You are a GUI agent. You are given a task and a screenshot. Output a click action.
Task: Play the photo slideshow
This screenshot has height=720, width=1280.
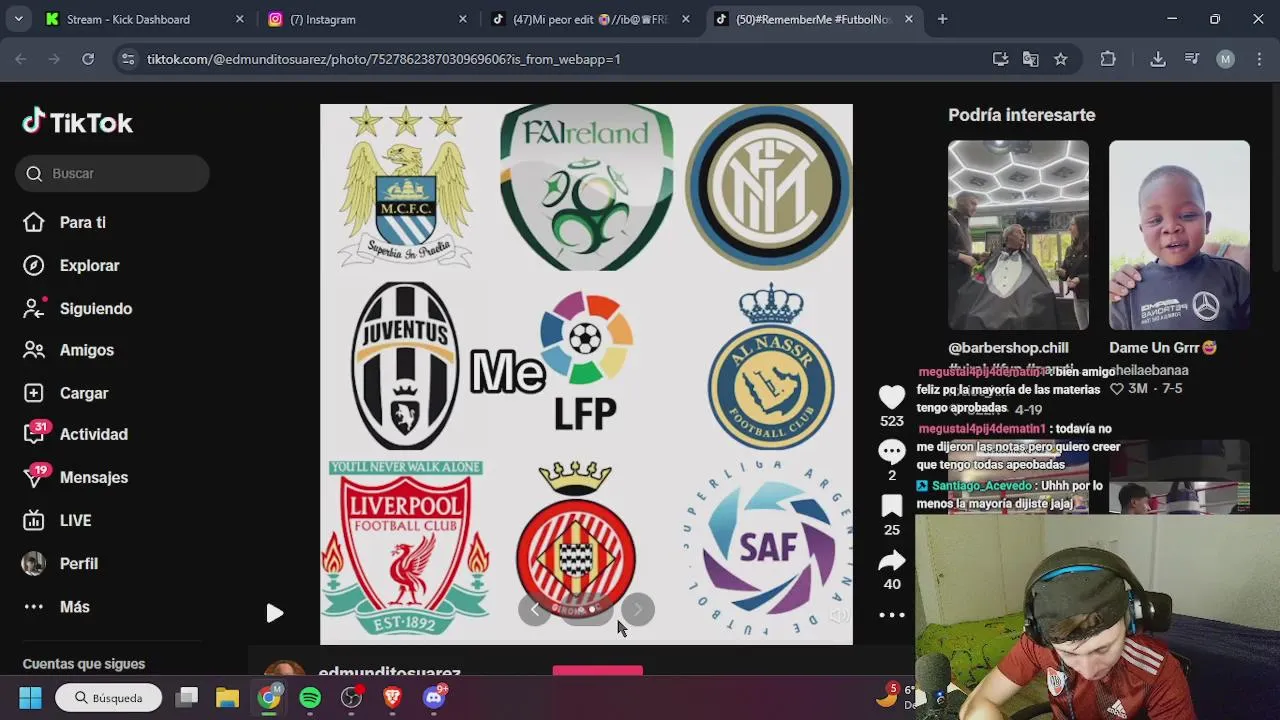point(275,613)
